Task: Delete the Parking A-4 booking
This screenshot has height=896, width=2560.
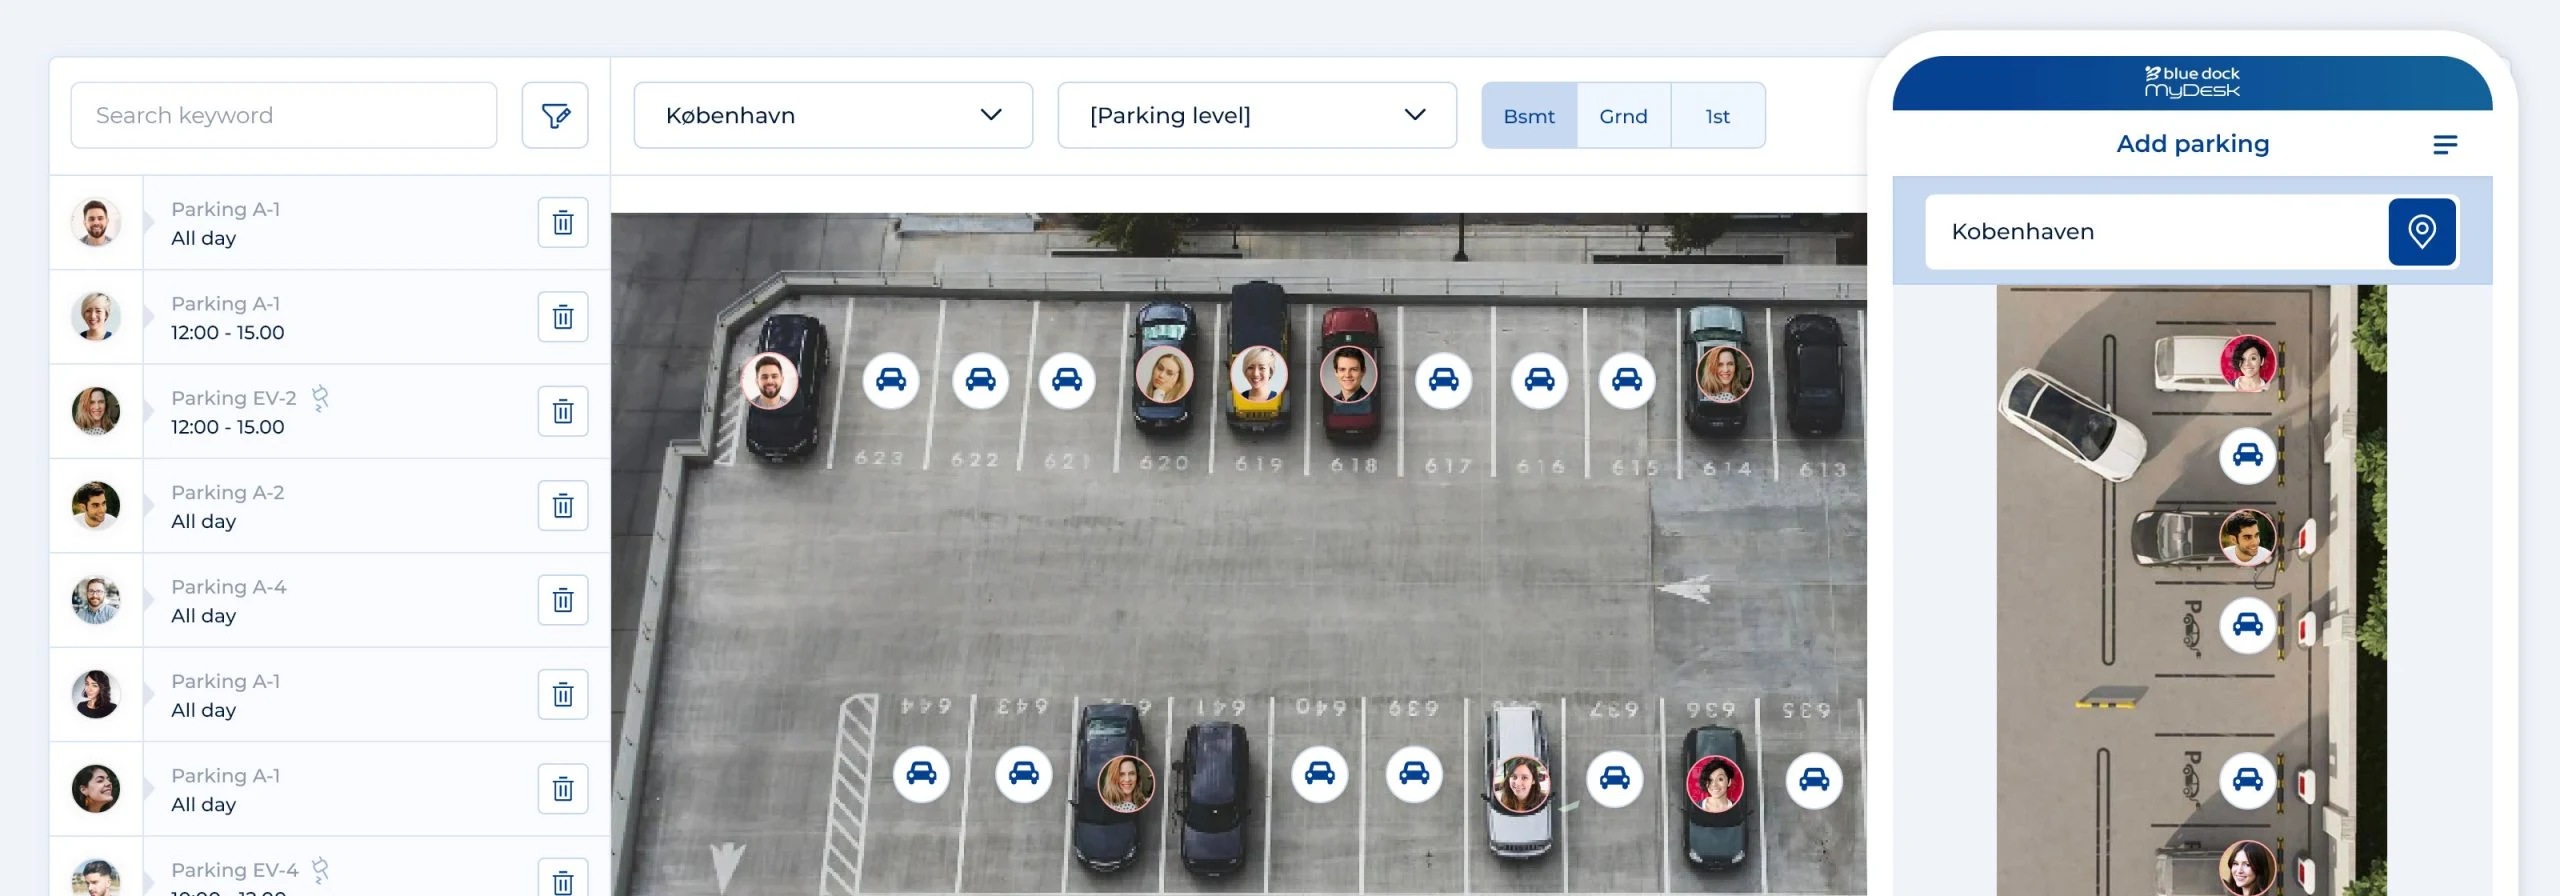Action: tap(563, 600)
